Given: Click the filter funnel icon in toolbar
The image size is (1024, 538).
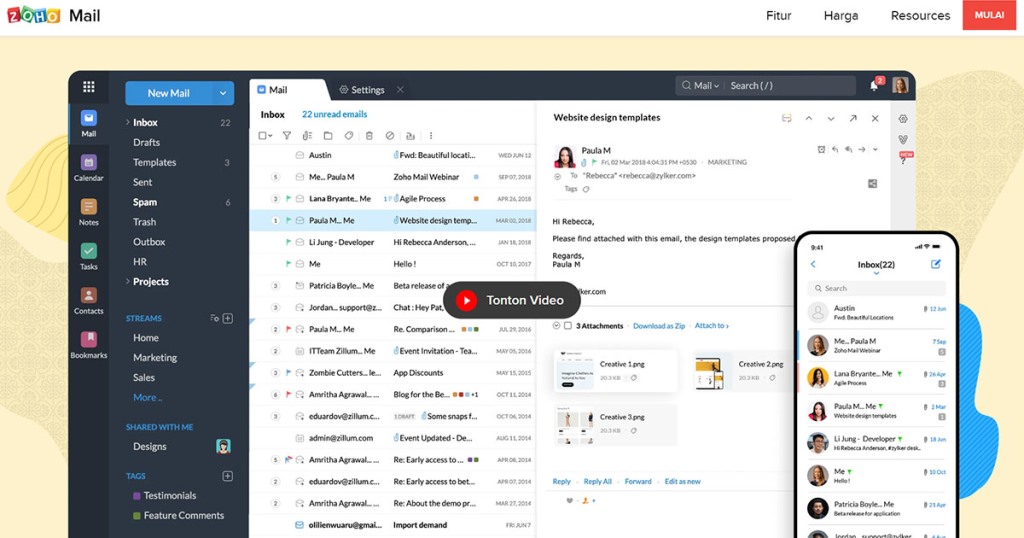Looking at the screenshot, I should point(287,136).
